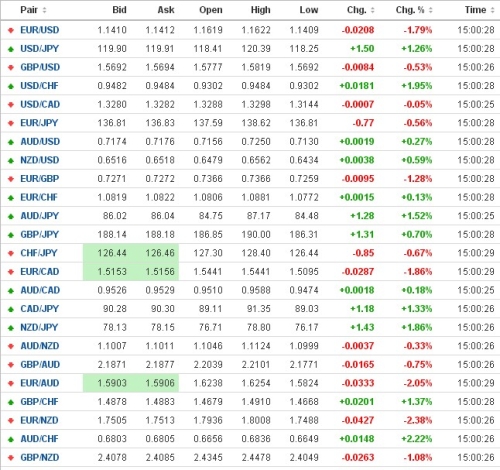Image resolution: width=500 pixels, height=470 pixels.
Task: Click the green up arrow beside AUD/CHF
Action: [11, 439]
